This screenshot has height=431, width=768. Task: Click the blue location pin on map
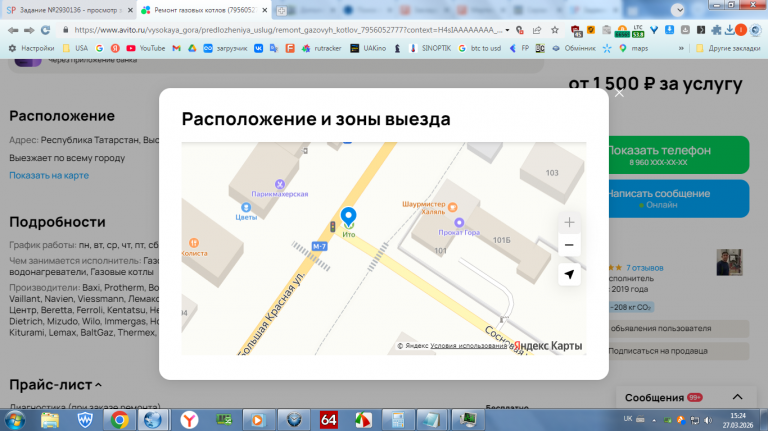[348, 216]
